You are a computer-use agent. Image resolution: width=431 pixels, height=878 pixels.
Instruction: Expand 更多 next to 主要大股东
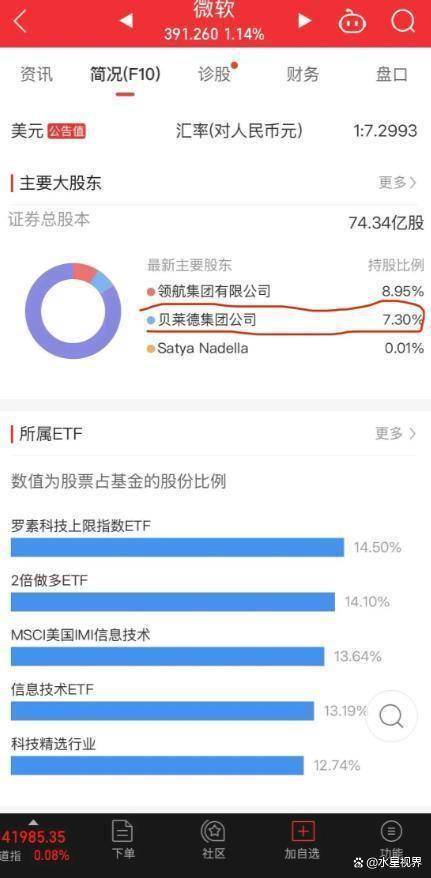(x=397, y=183)
